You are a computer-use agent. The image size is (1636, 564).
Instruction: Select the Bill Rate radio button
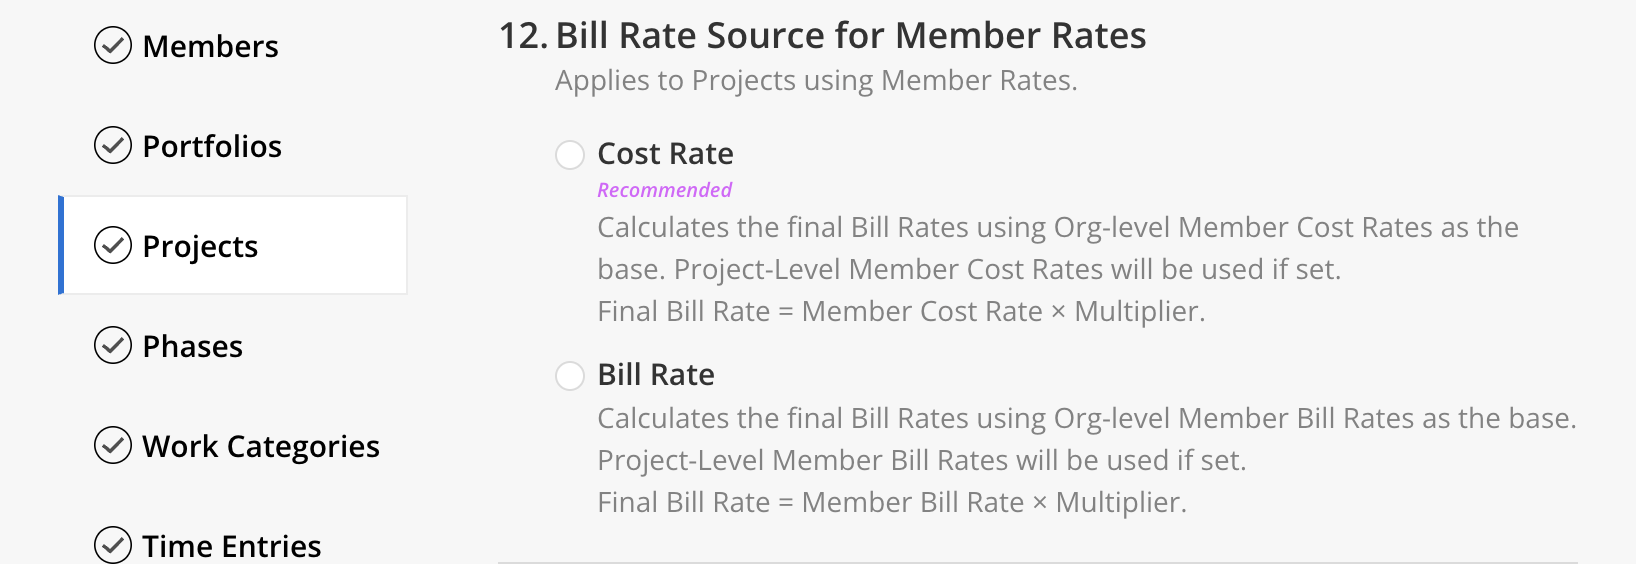[570, 376]
